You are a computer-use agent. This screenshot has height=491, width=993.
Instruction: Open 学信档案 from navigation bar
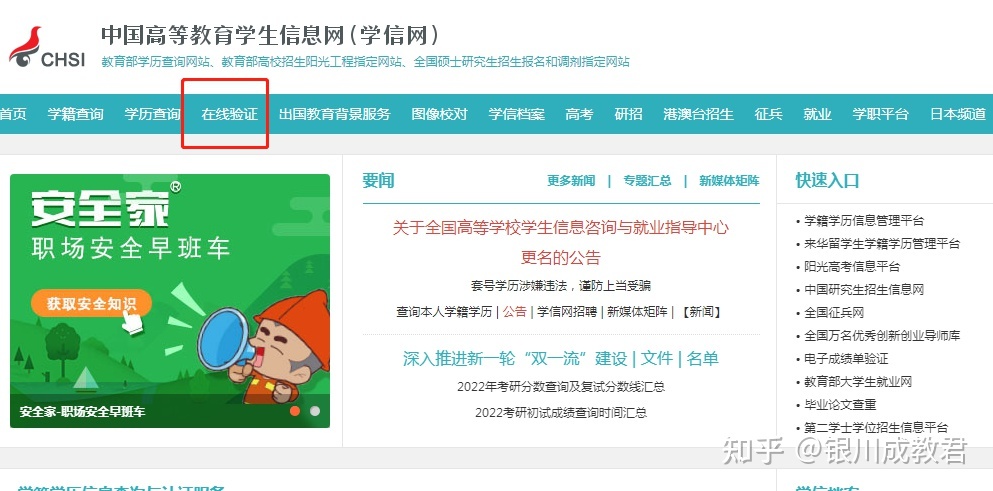516,114
